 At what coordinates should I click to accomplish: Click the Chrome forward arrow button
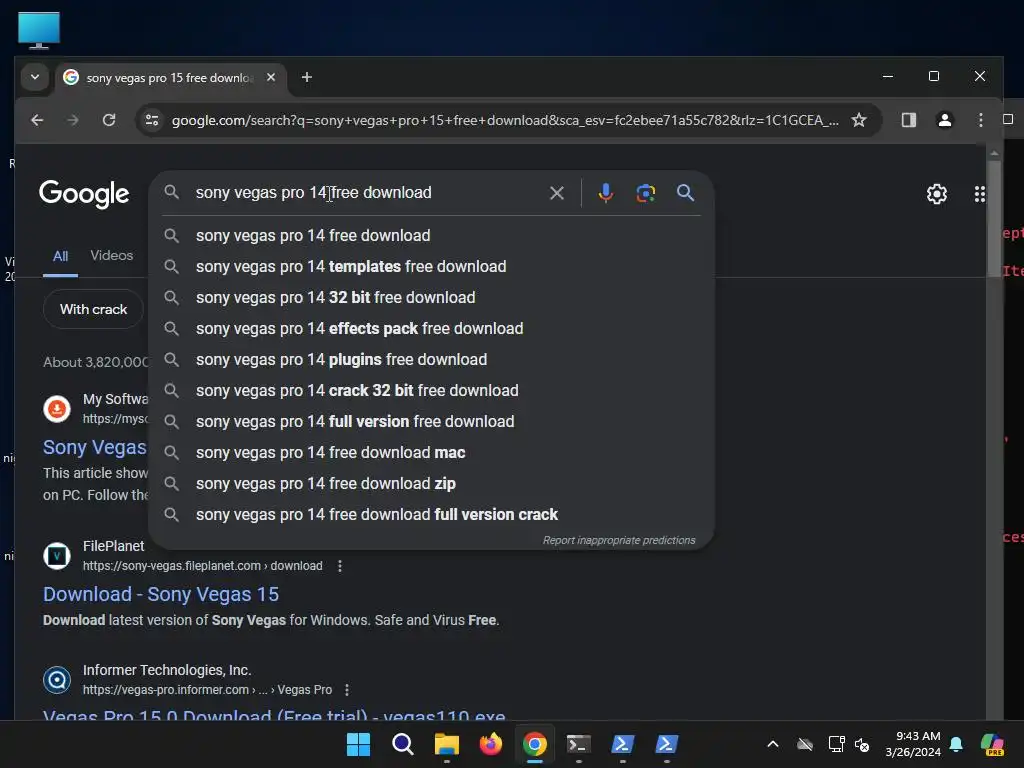coord(72,120)
